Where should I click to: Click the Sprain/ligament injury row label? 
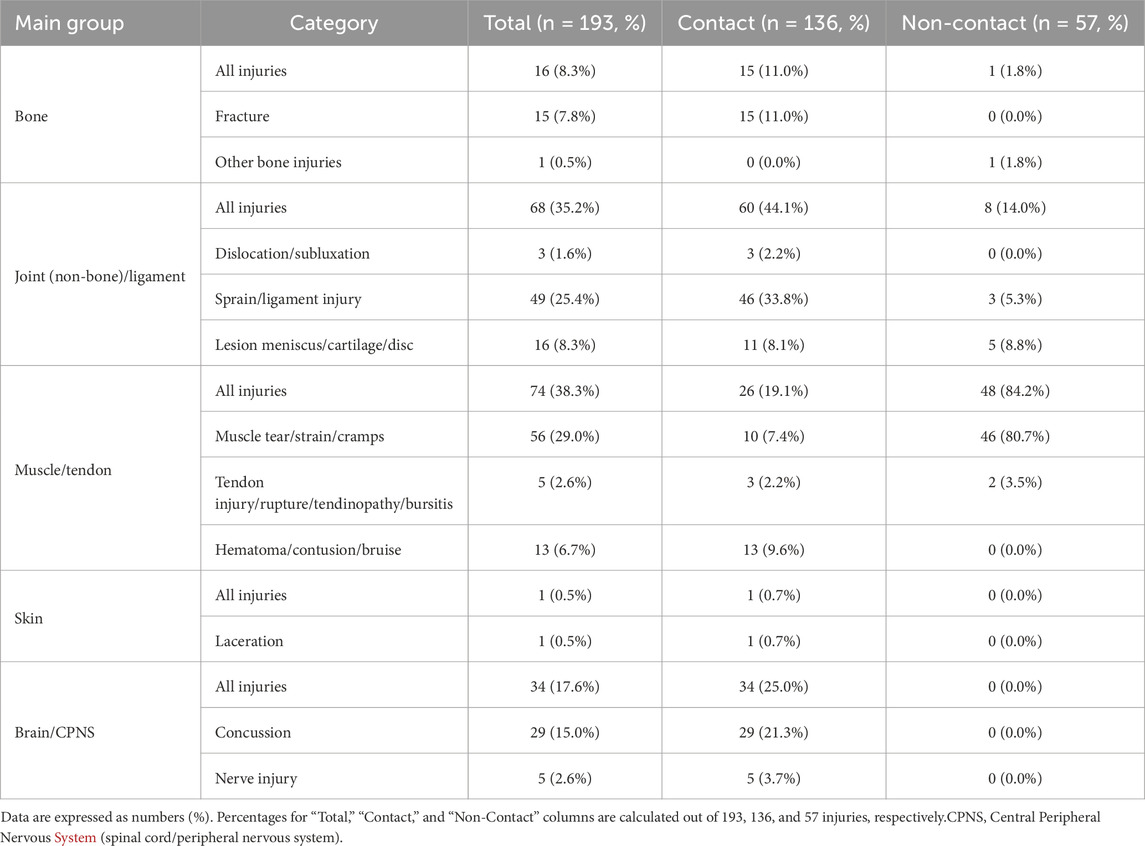coord(288,299)
